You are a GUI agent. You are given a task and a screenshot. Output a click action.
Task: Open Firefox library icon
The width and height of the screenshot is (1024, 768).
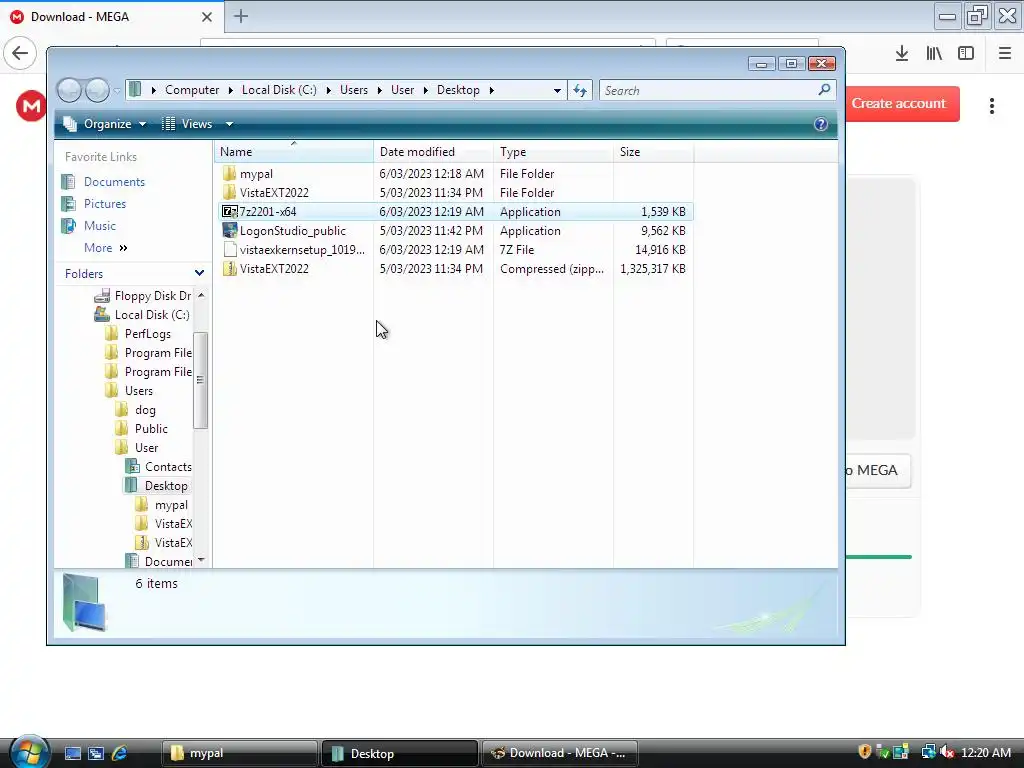[934, 53]
